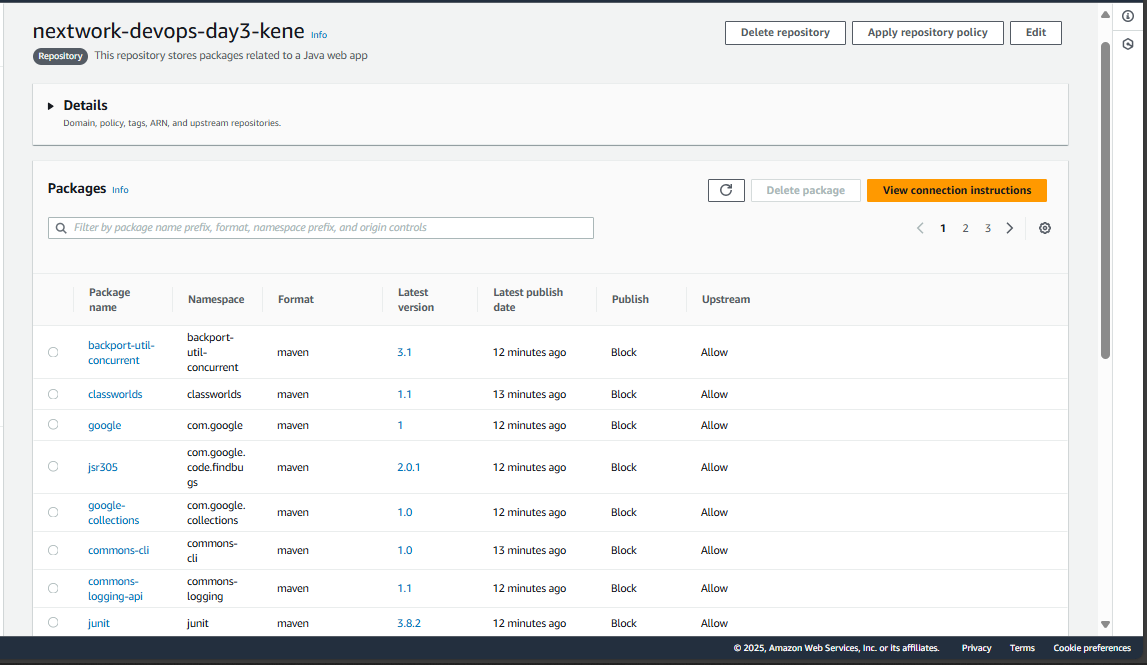Click the Repository badge label
This screenshot has width=1147, height=665.
coord(60,56)
